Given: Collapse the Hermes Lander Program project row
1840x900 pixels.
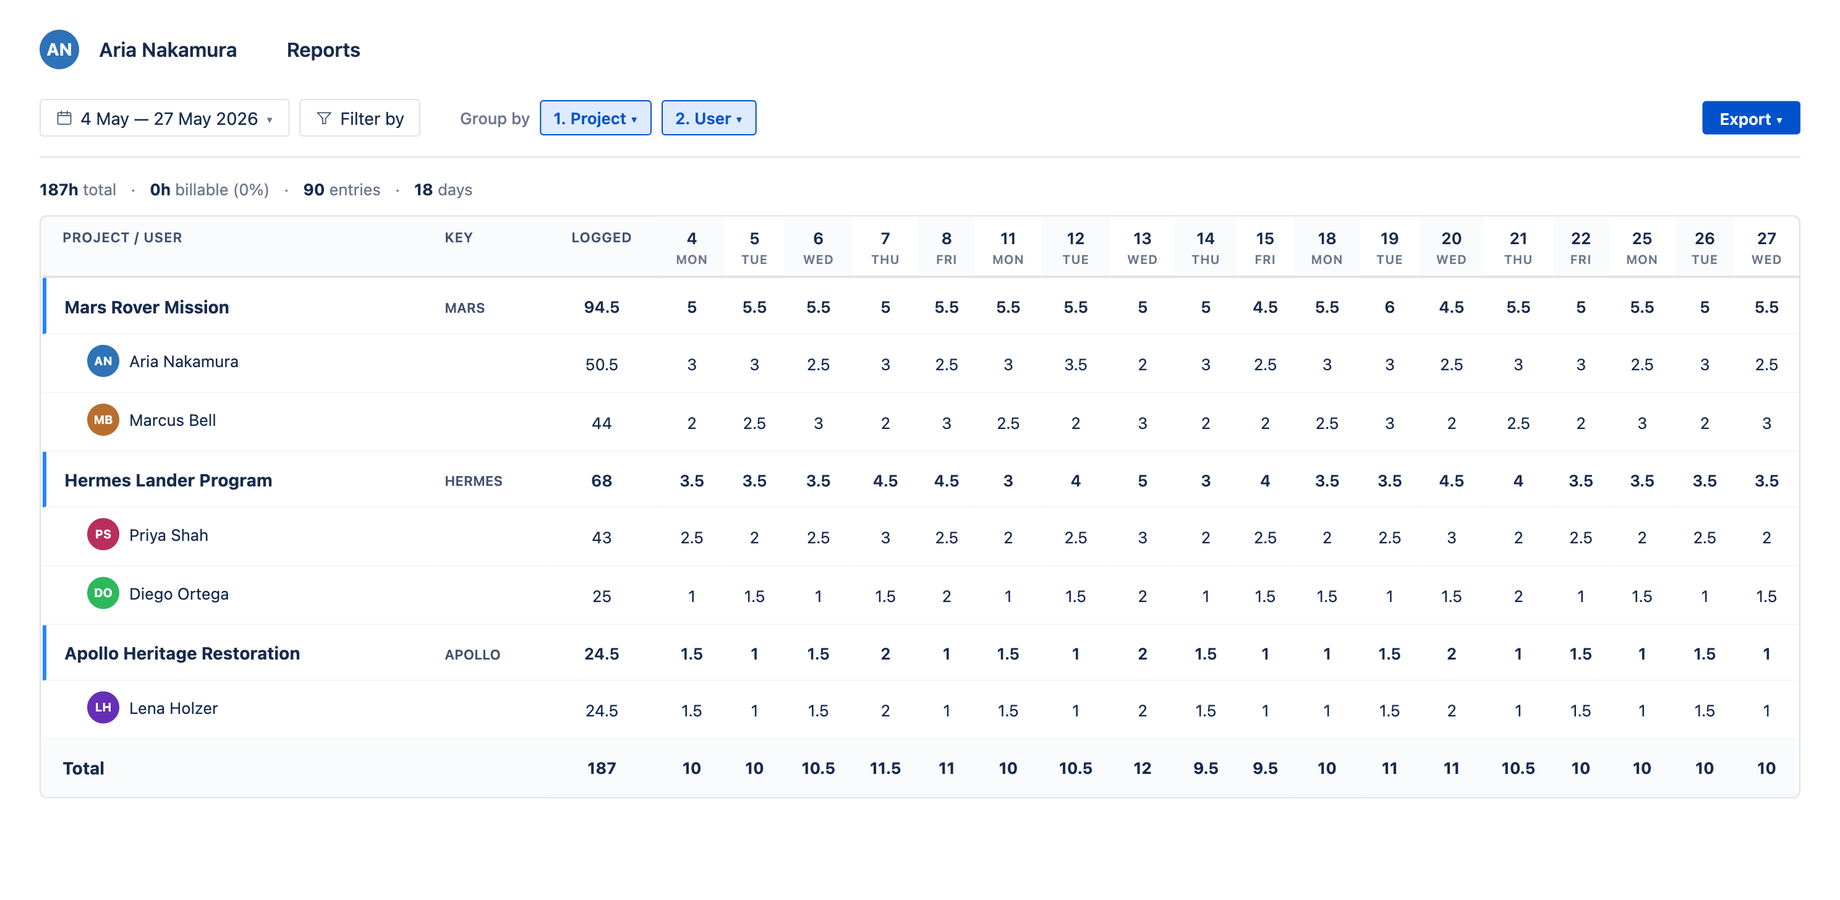Looking at the screenshot, I should [168, 480].
